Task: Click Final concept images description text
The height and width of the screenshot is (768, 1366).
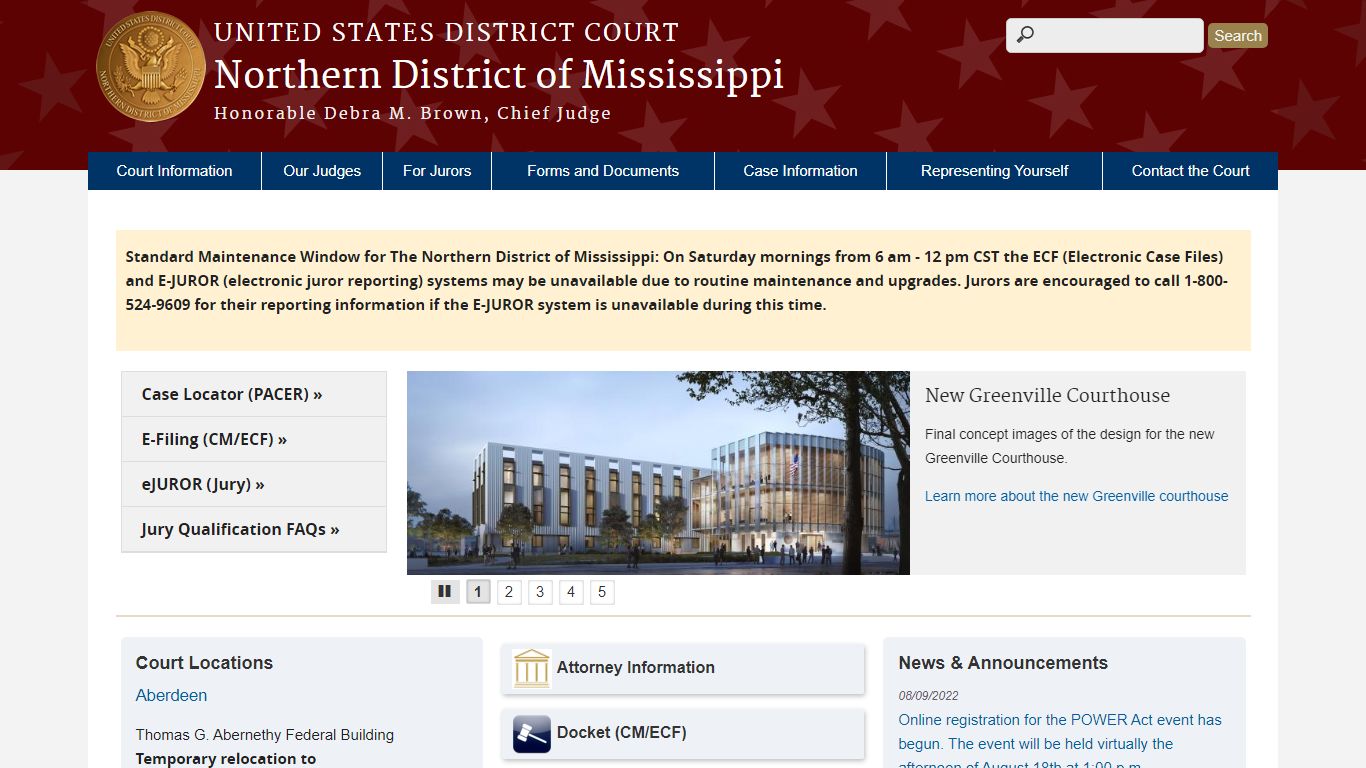Action: click(1069, 446)
